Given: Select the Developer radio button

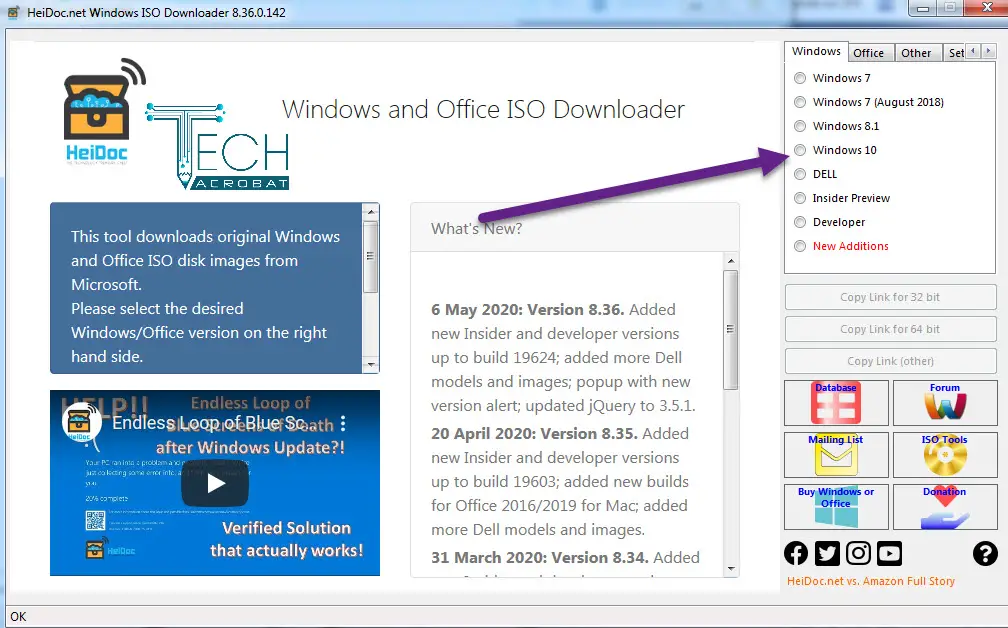Looking at the screenshot, I should 800,222.
